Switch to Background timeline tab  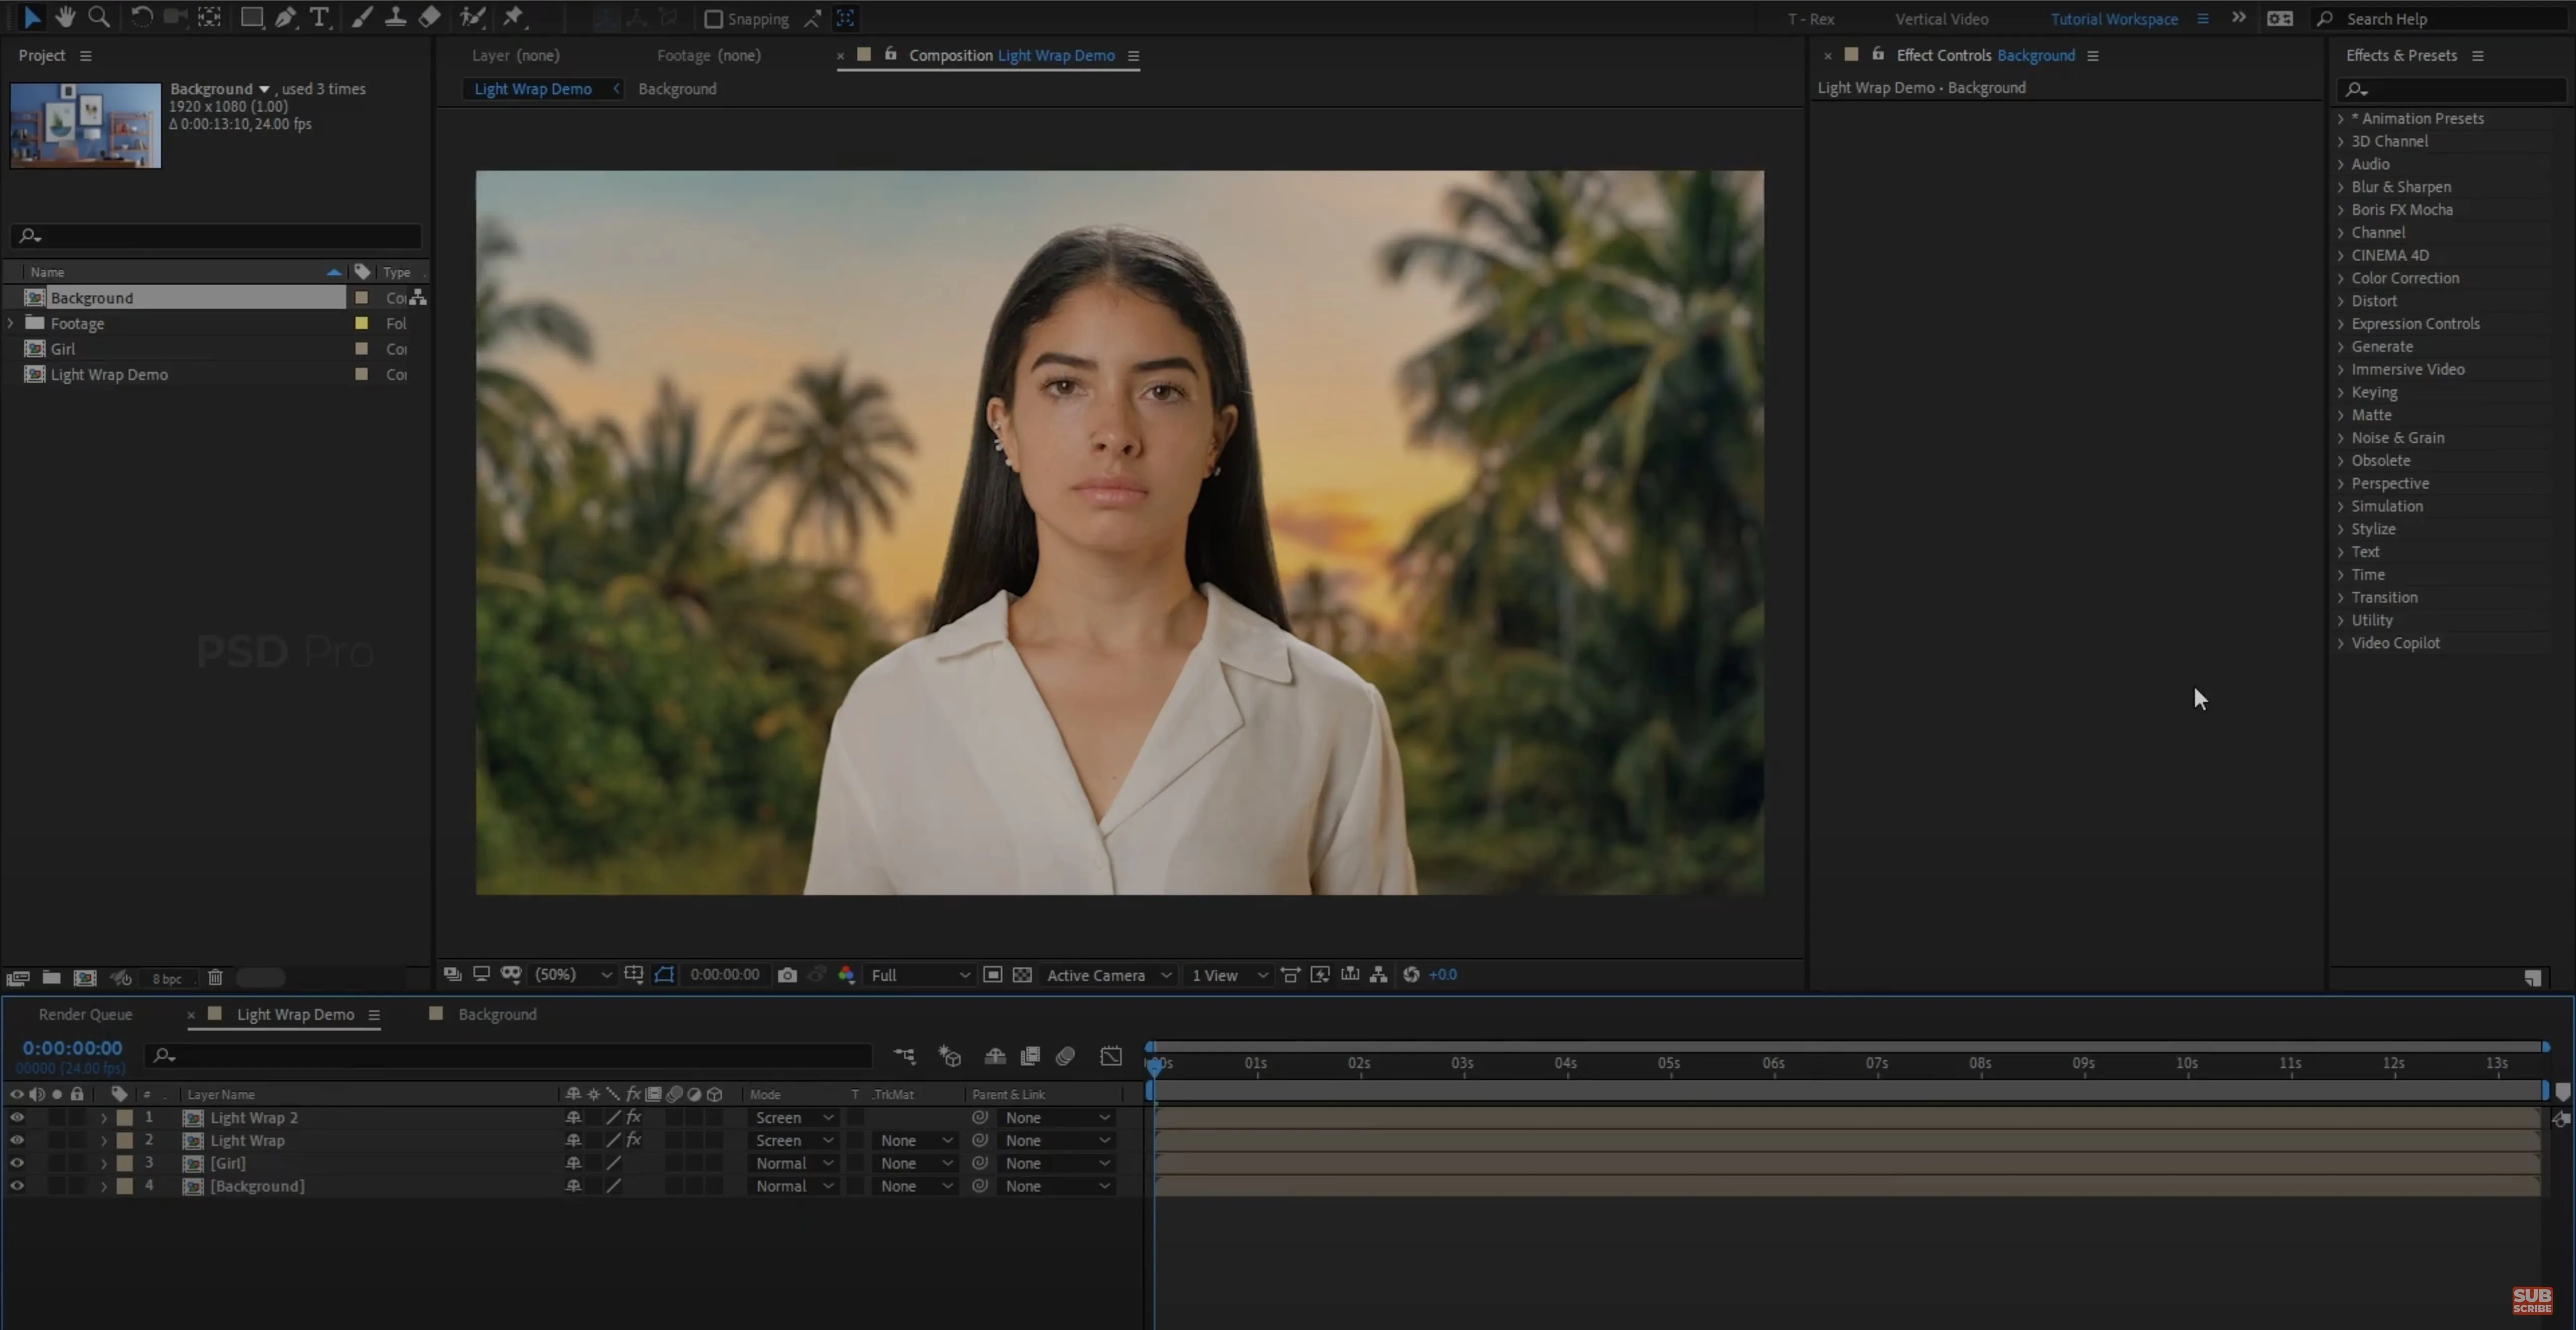point(497,1014)
